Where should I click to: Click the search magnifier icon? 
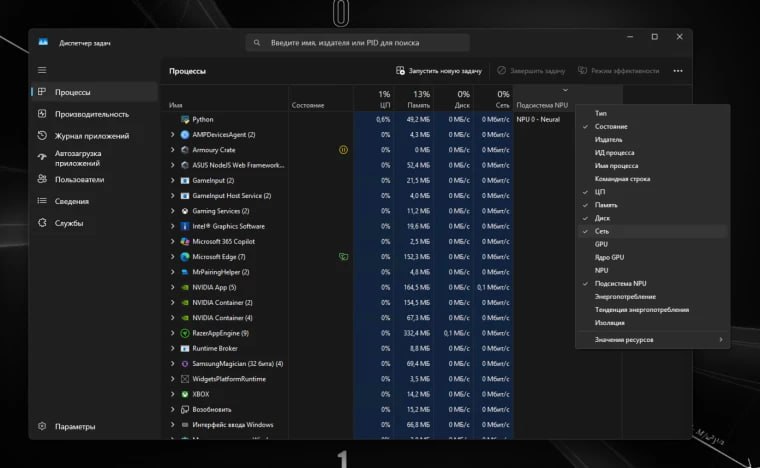click(x=257, y=43)
